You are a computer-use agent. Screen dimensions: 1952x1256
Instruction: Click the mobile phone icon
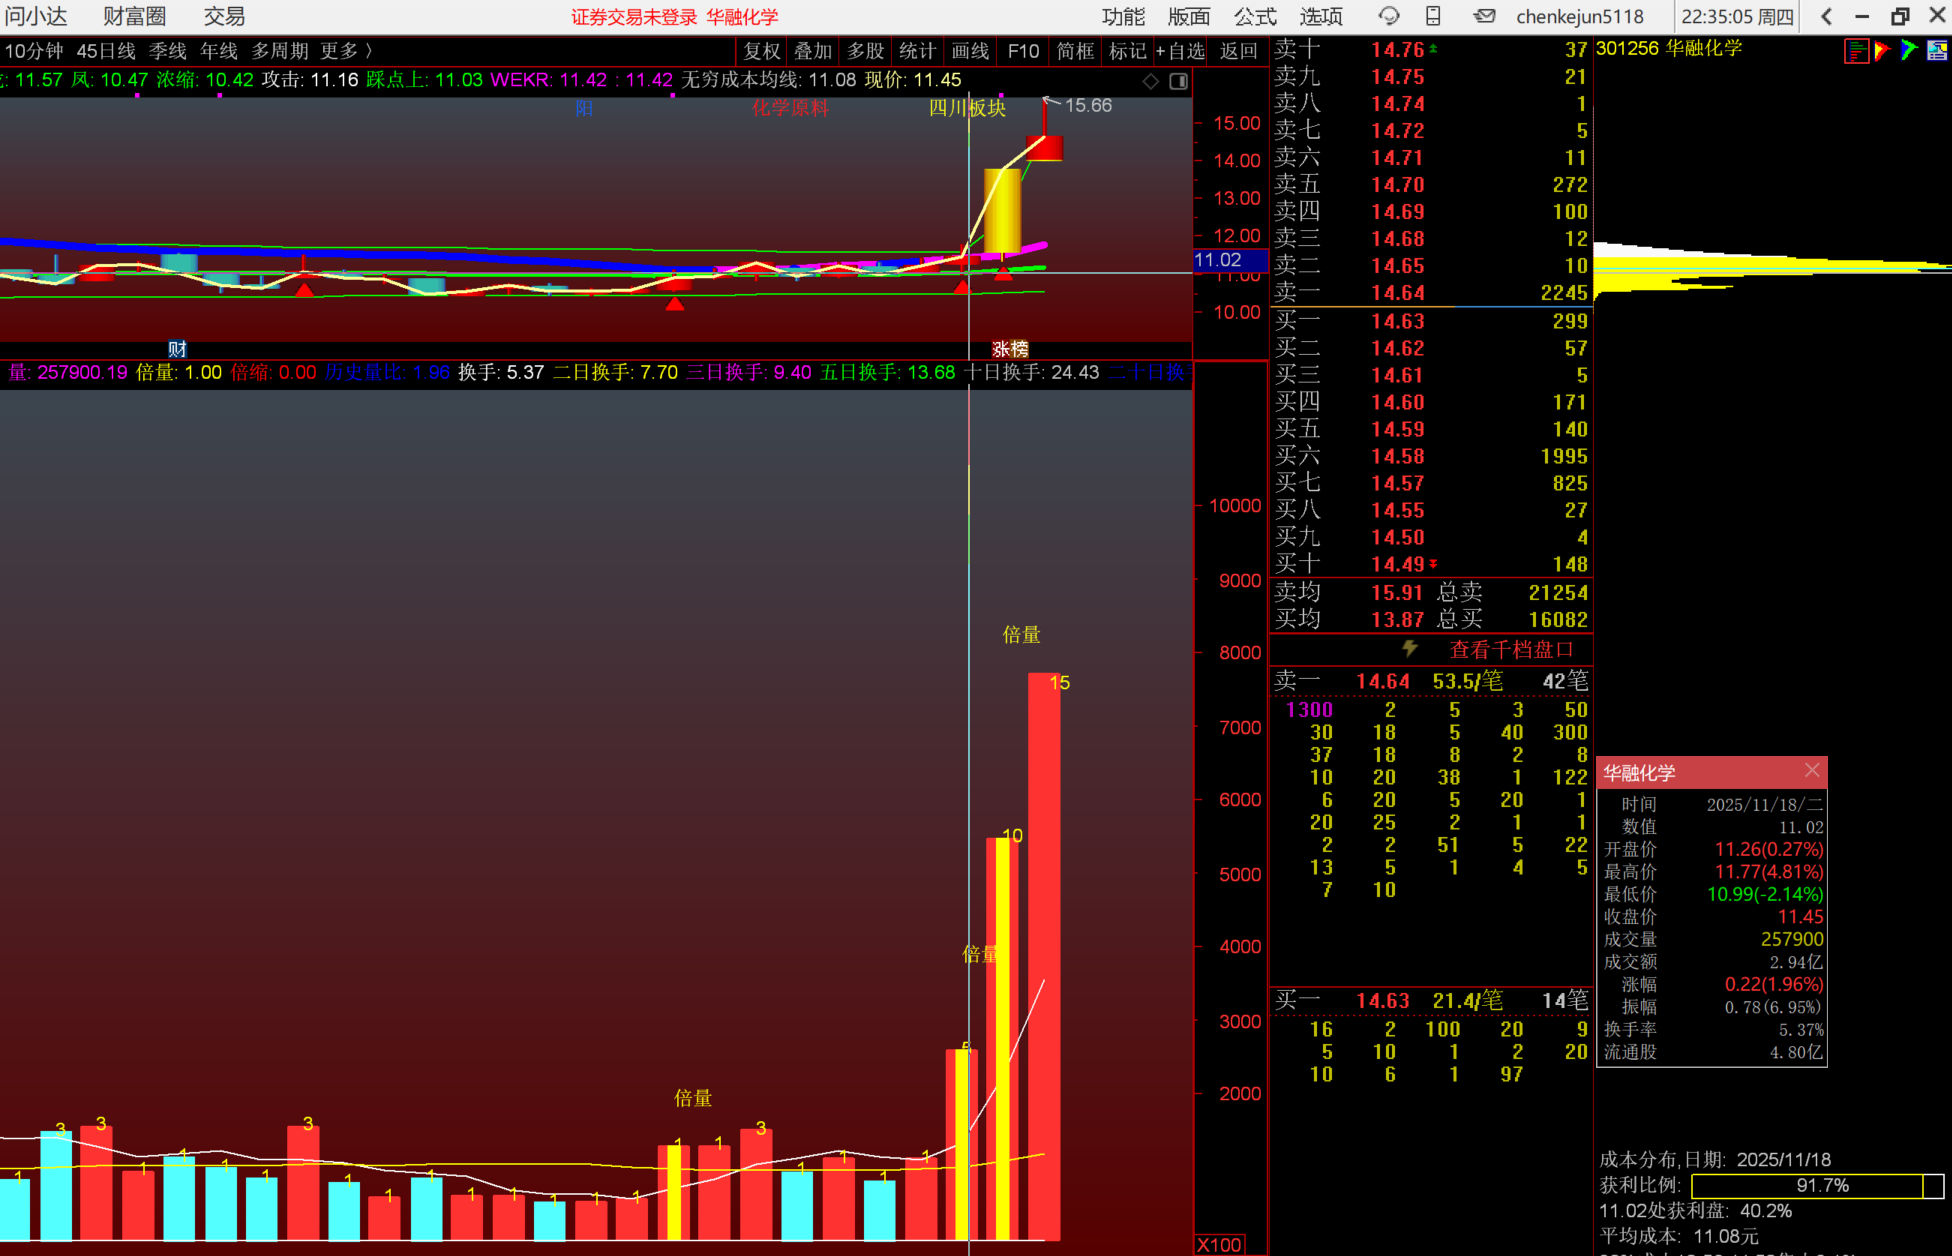tap(1433, 16)
